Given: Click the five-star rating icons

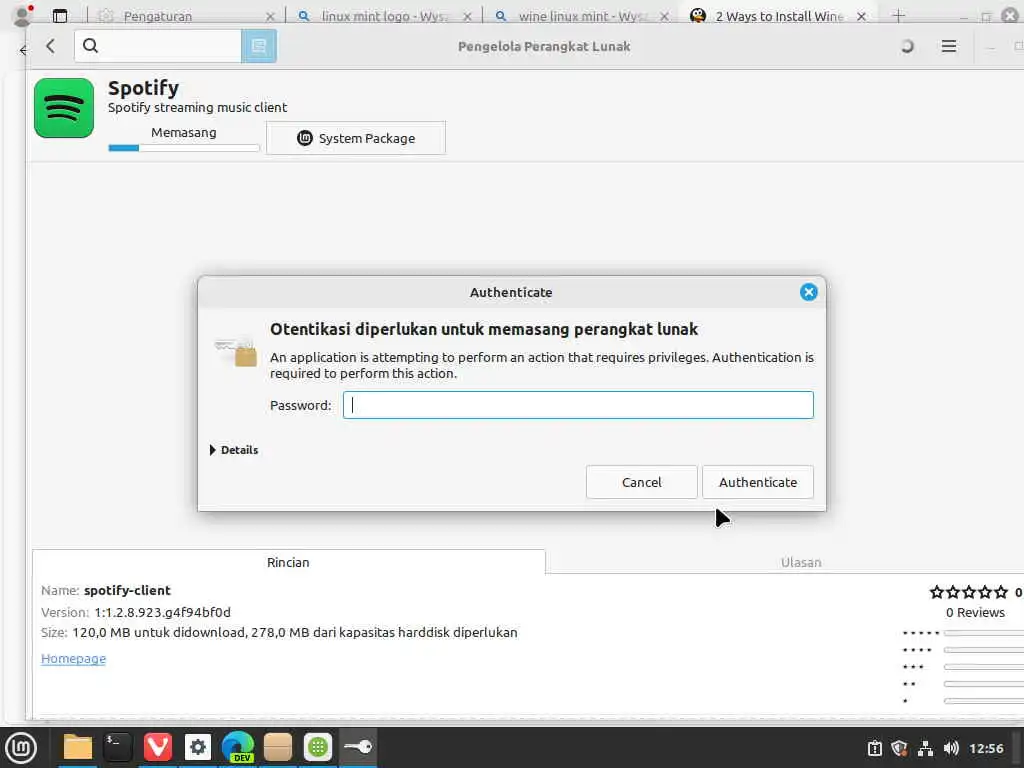Looking at the screenshot, I should pos(968,592).
